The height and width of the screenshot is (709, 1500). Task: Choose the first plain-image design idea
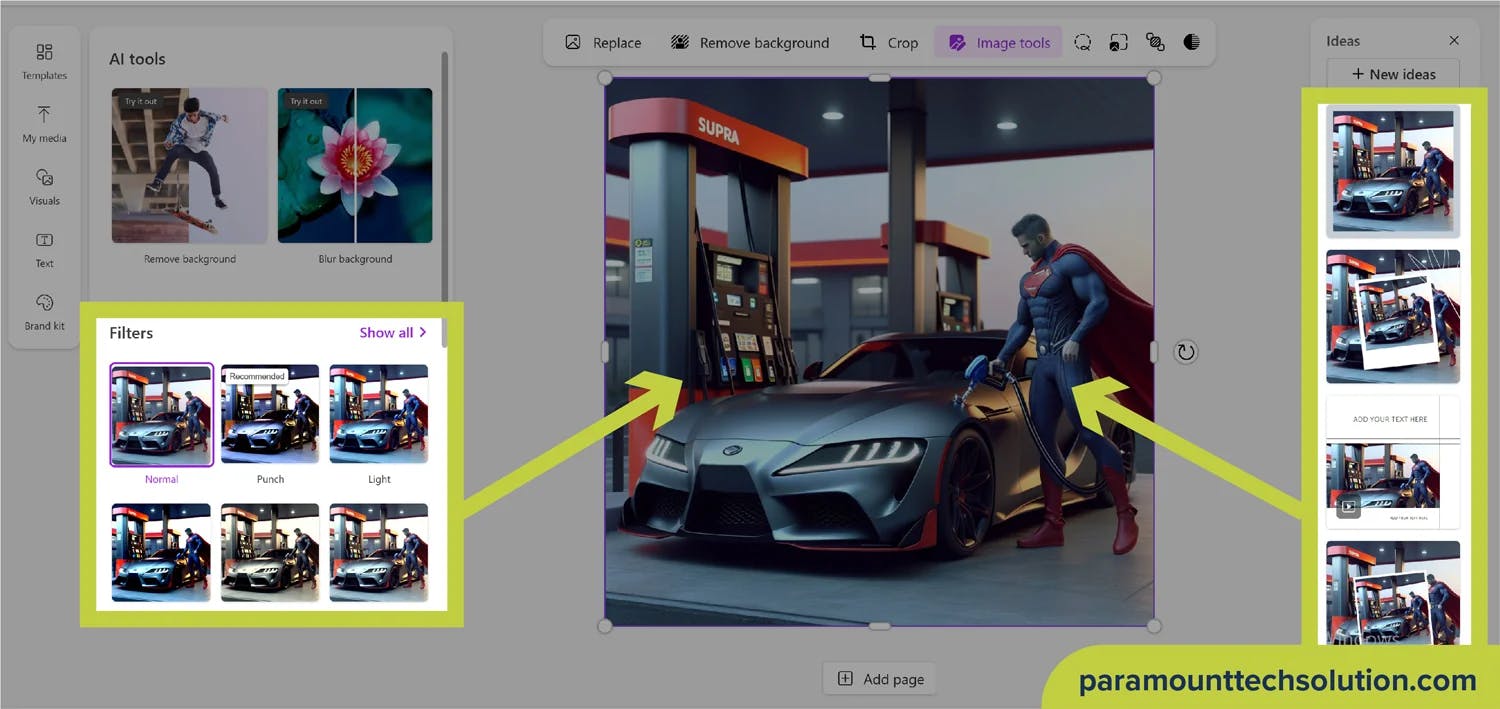[1393, 171]
